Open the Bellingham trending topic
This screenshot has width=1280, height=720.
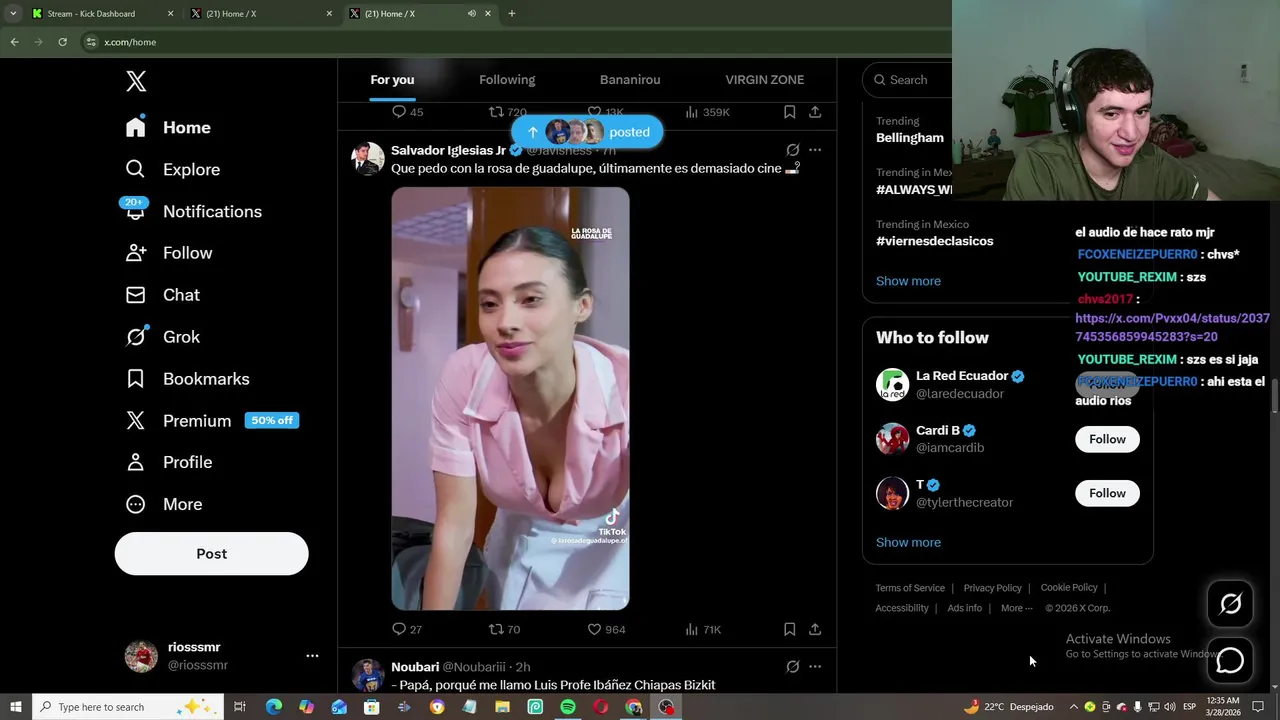tap(910, 137)
